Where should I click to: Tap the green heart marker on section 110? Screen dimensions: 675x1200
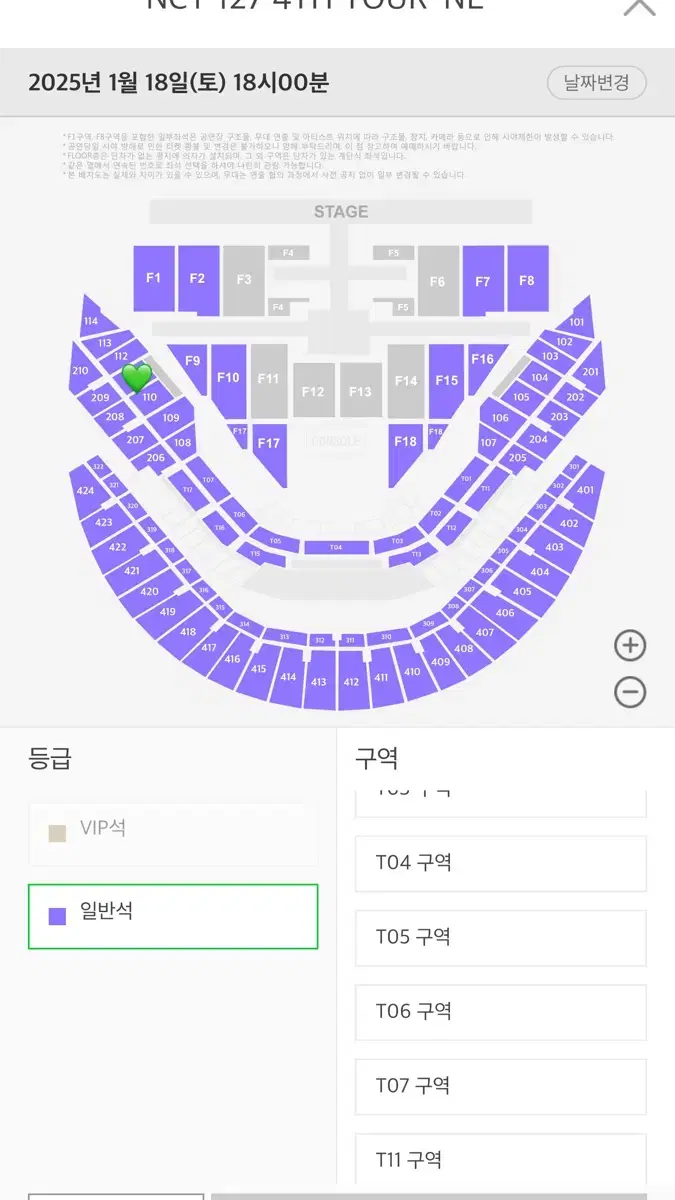137,378
